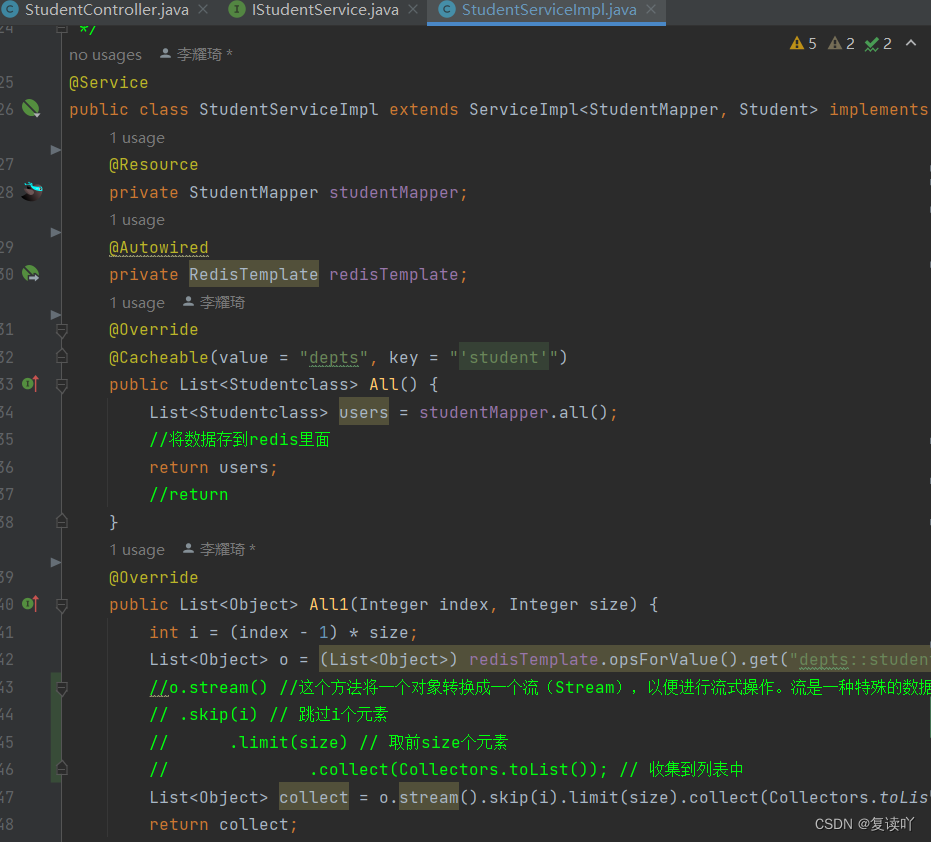This screenshot has height=842, width=931.
Task: Toggle the comment block fold marker at line 43
Action: [61, 688]
